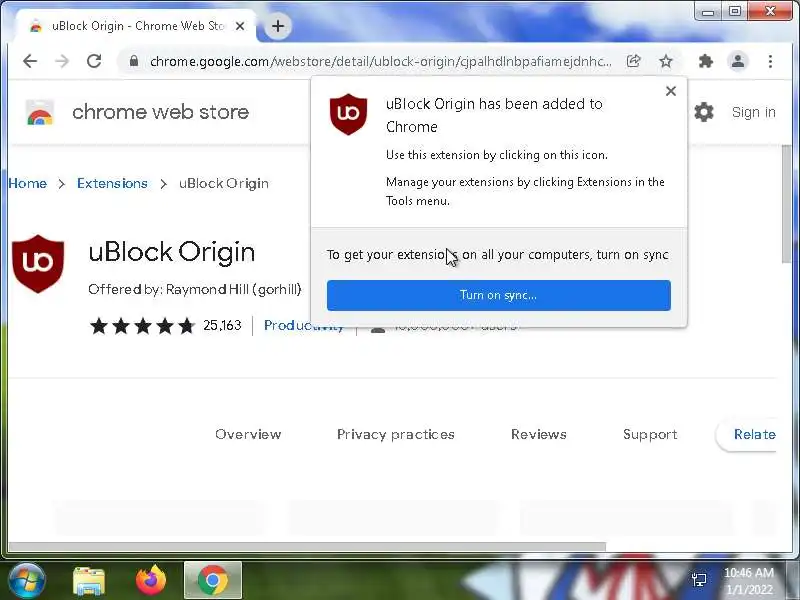Viewport: 800px width, 600px height.
Task: Switch to the Overview tab
Action: [248, 434]
